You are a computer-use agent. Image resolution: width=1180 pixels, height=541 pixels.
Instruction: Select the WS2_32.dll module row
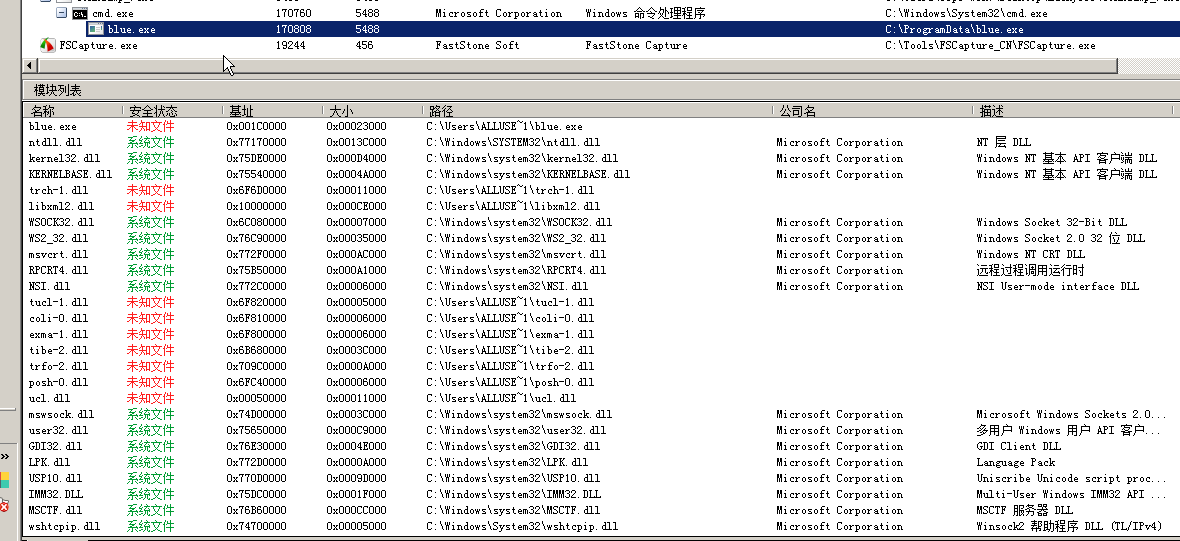point(601,238)
